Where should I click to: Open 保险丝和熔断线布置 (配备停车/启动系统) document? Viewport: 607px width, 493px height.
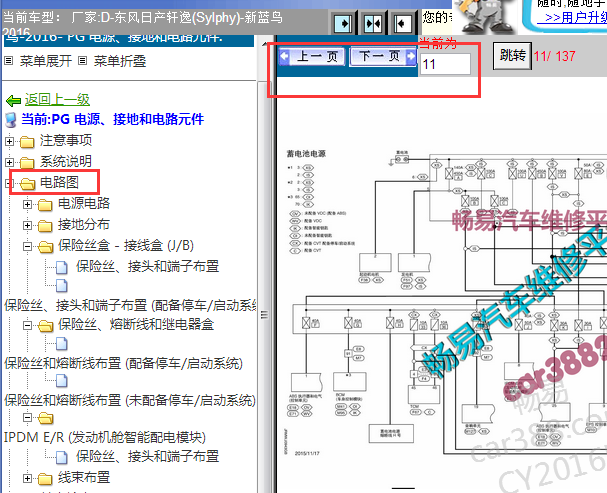click(x=123, y=363)
